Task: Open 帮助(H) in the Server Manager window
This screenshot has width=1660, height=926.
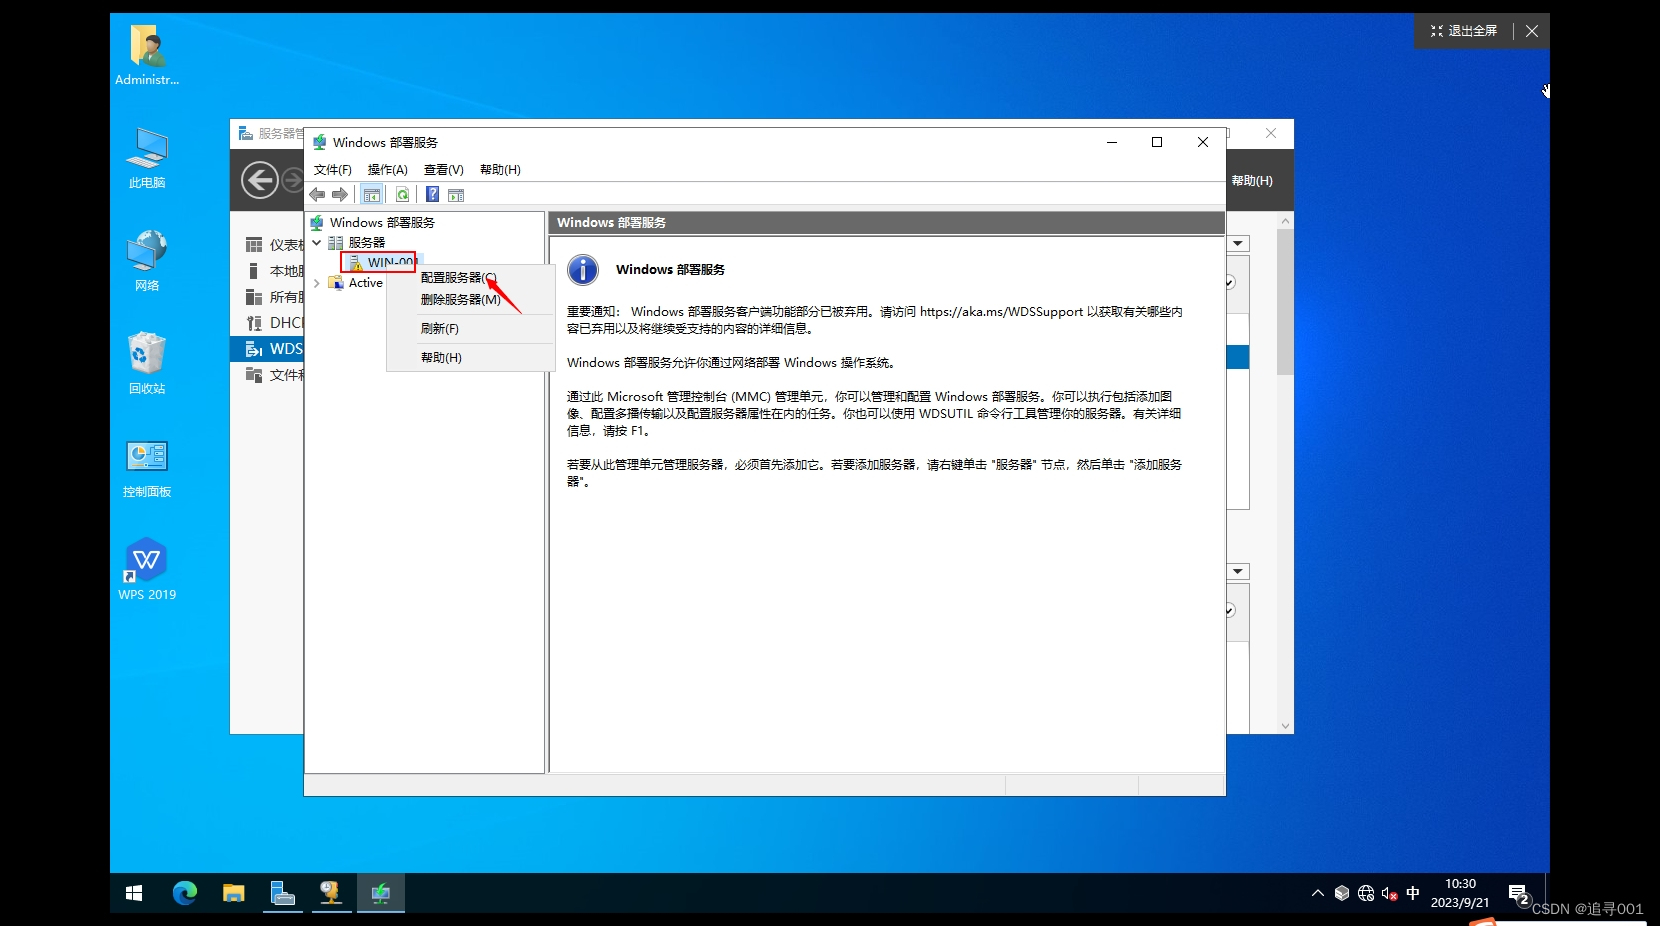Action: [x=1252, y=181]
